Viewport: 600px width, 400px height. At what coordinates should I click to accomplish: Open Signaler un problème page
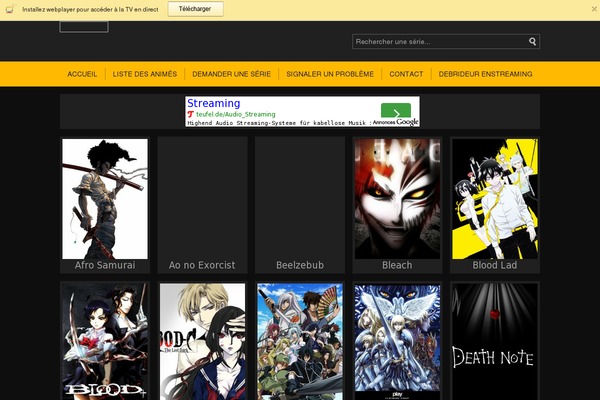[x=330, y=74]
